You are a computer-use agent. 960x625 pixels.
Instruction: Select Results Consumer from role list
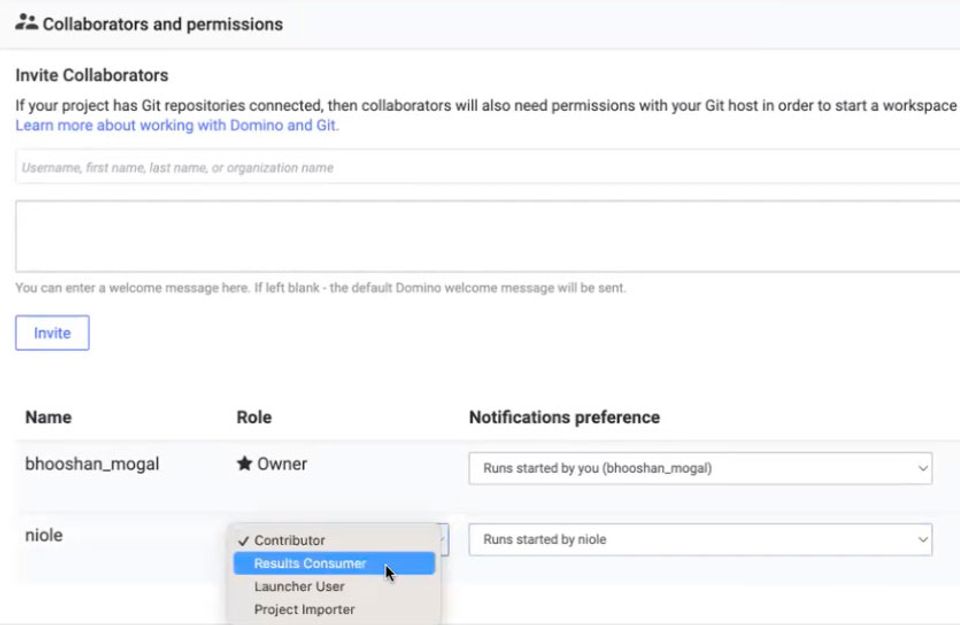[310, 563]
